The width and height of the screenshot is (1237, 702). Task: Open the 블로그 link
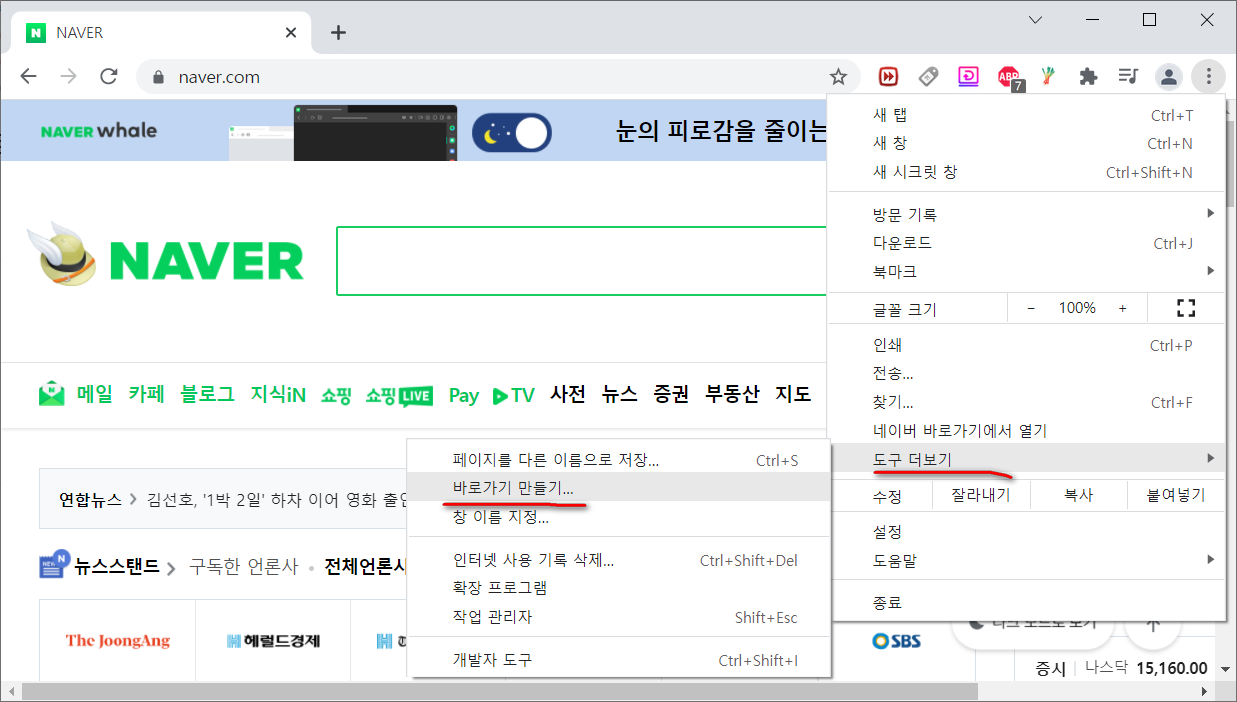click(207, 394)
